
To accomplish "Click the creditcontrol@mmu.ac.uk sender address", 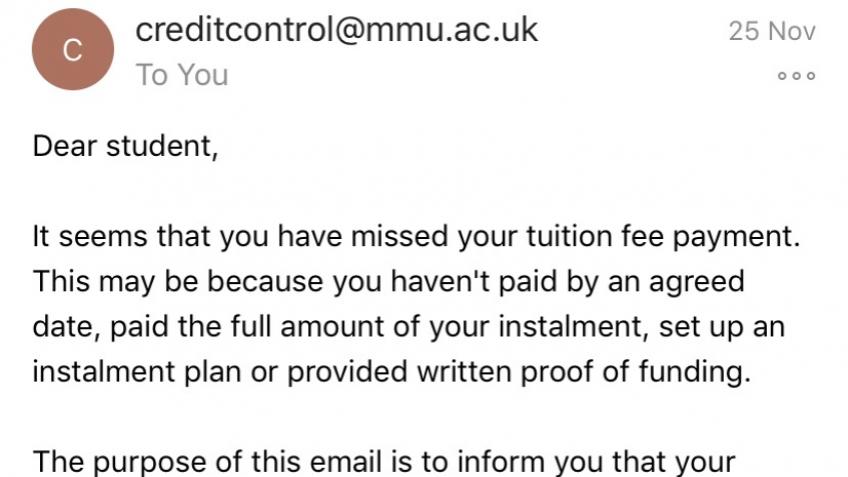I will (336, 29).
